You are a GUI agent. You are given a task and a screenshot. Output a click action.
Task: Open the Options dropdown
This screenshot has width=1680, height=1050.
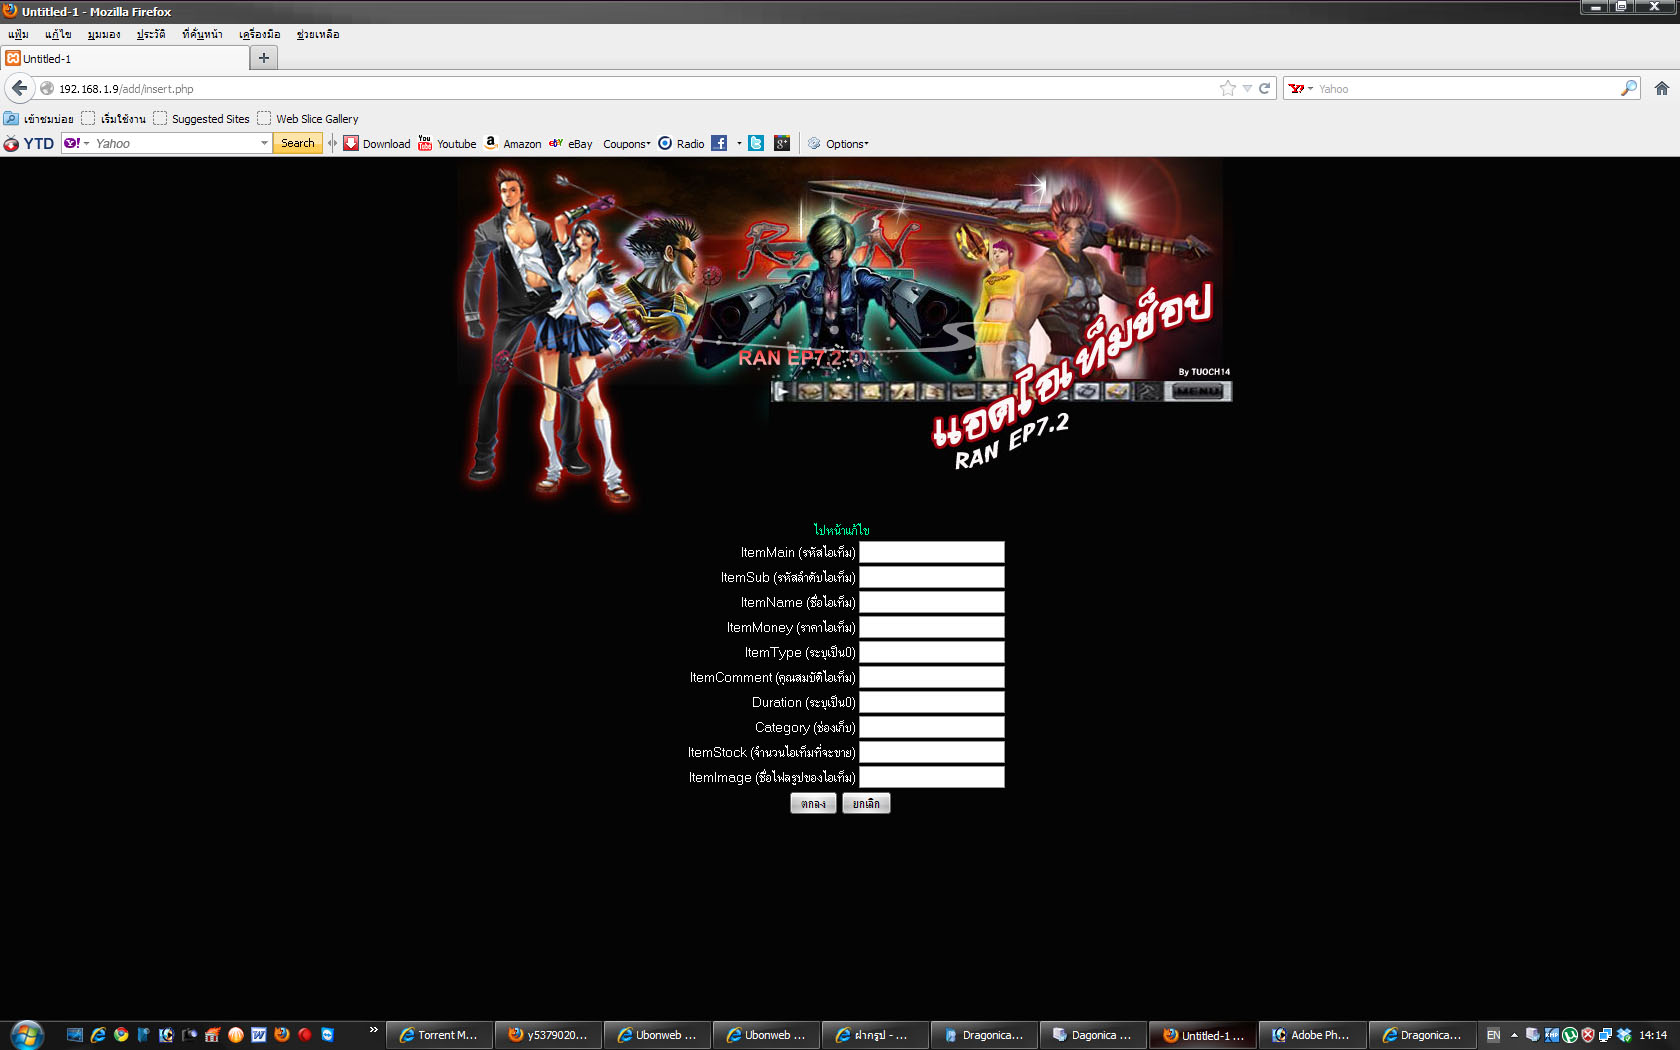[x=839, y=144]
